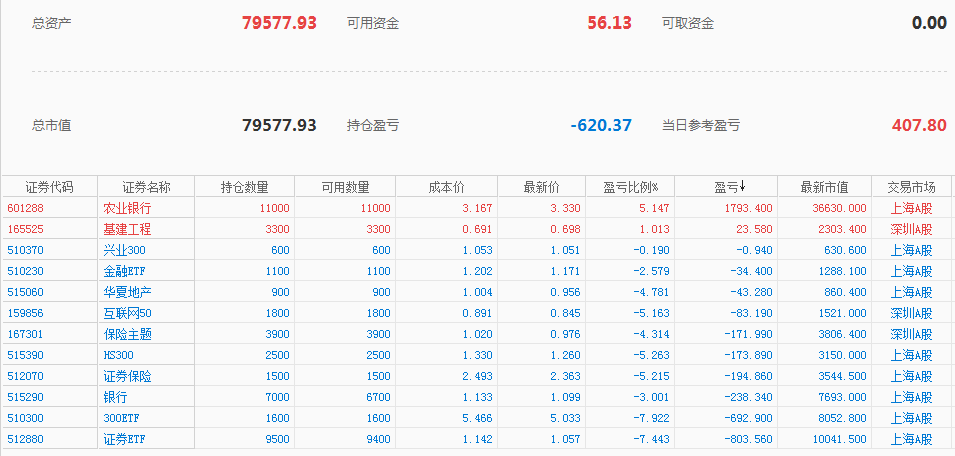Viewport: 955px width, 456px height.
Task: Click security code 515060
Action: (x=26, y=292)
